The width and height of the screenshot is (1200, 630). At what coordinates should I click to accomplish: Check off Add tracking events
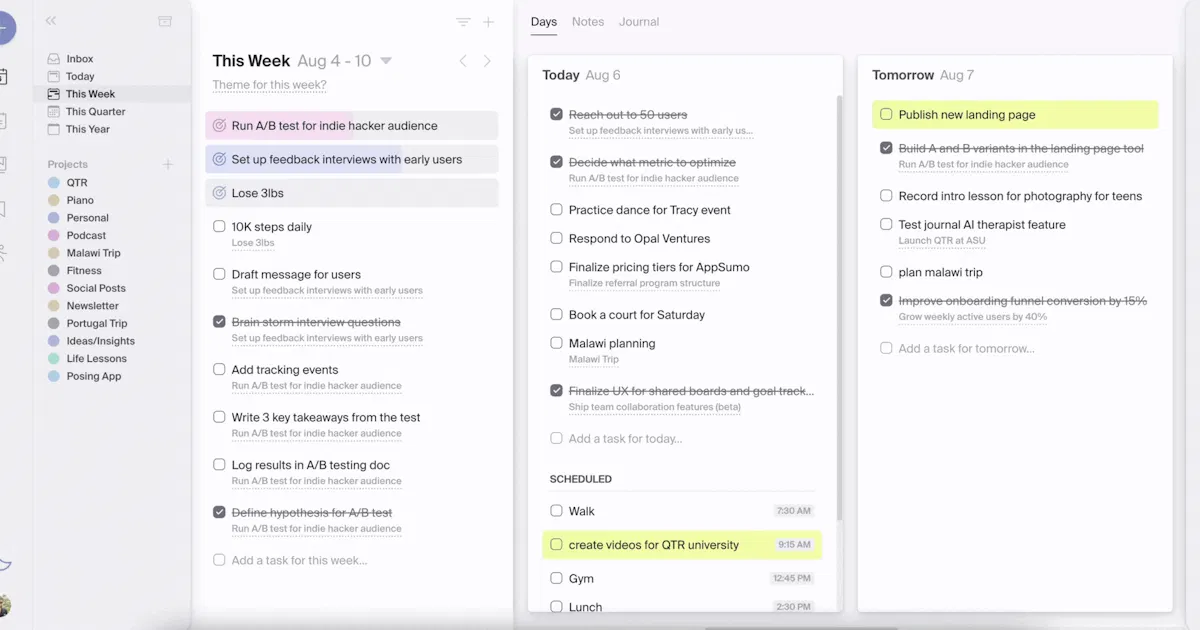click(x=219, y=369)
